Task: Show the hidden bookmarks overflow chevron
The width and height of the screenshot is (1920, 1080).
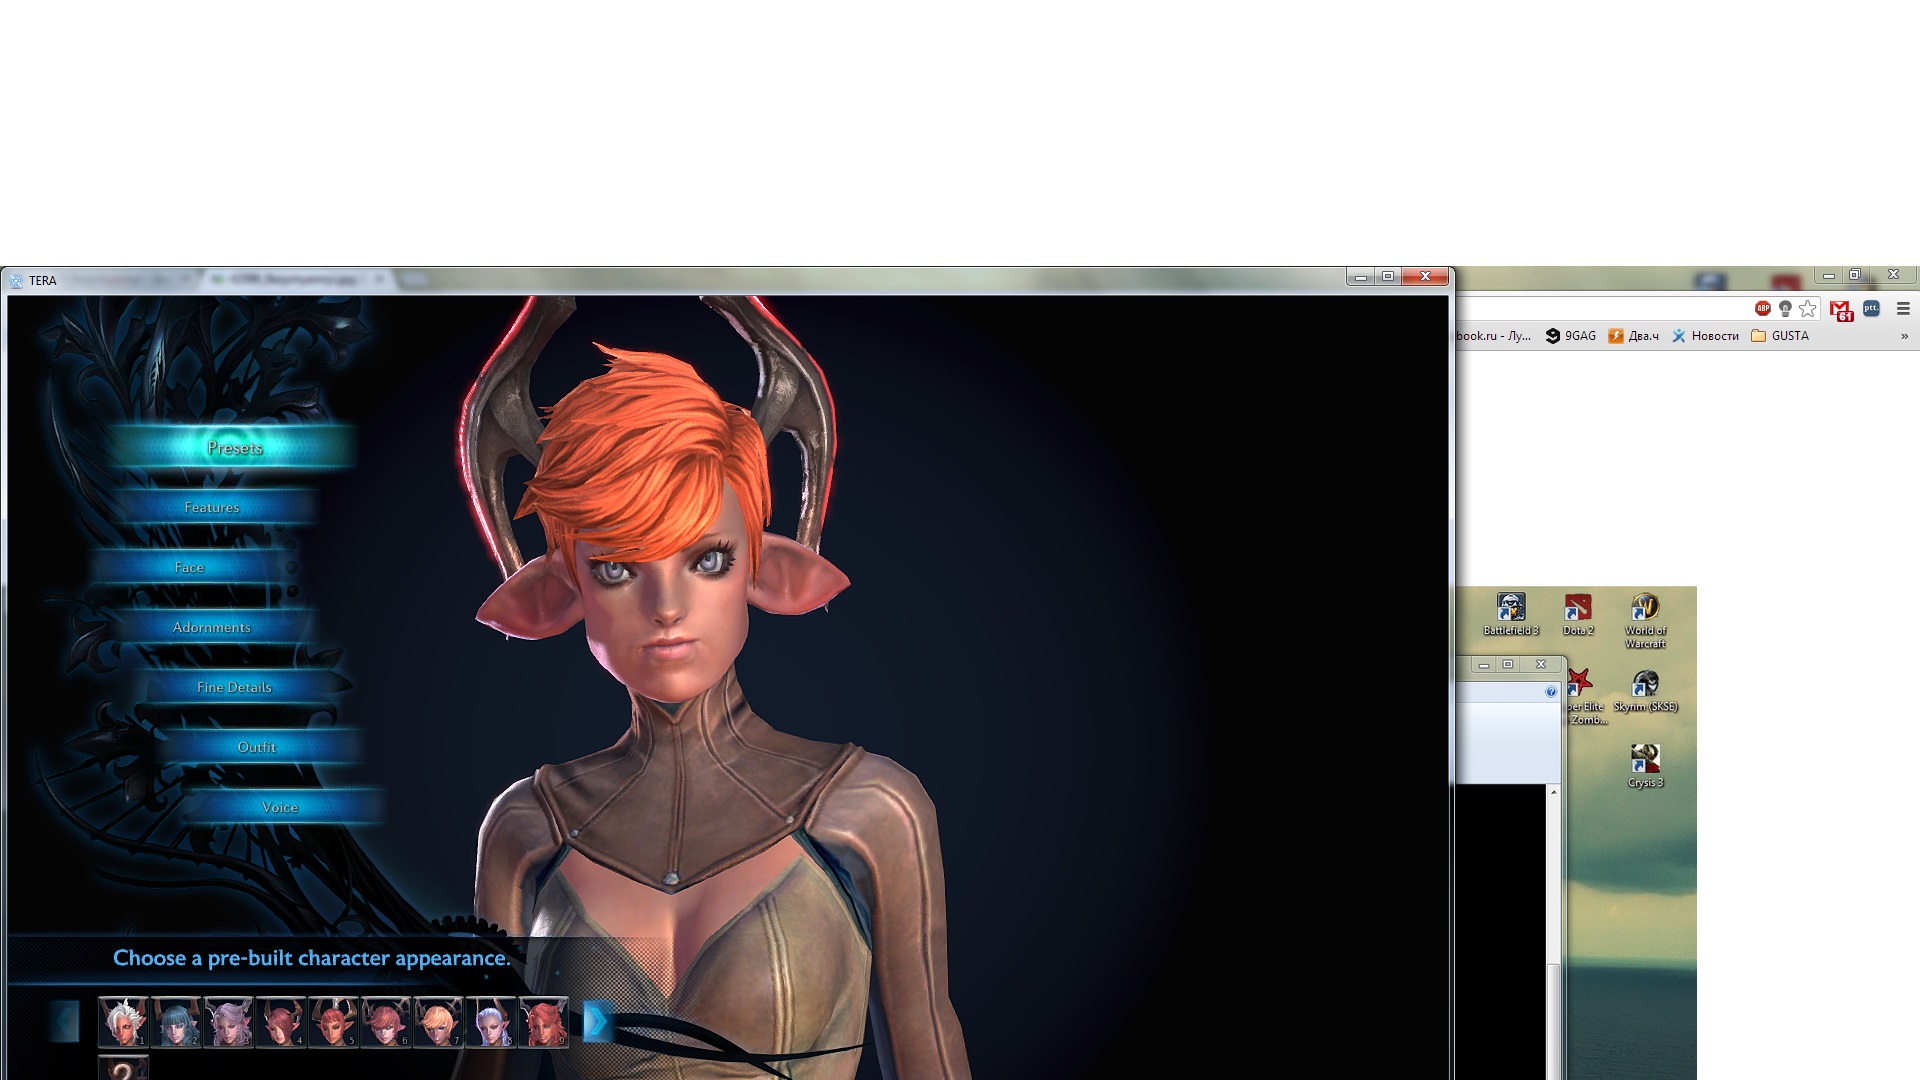Action: click(x=1904, y=336)
